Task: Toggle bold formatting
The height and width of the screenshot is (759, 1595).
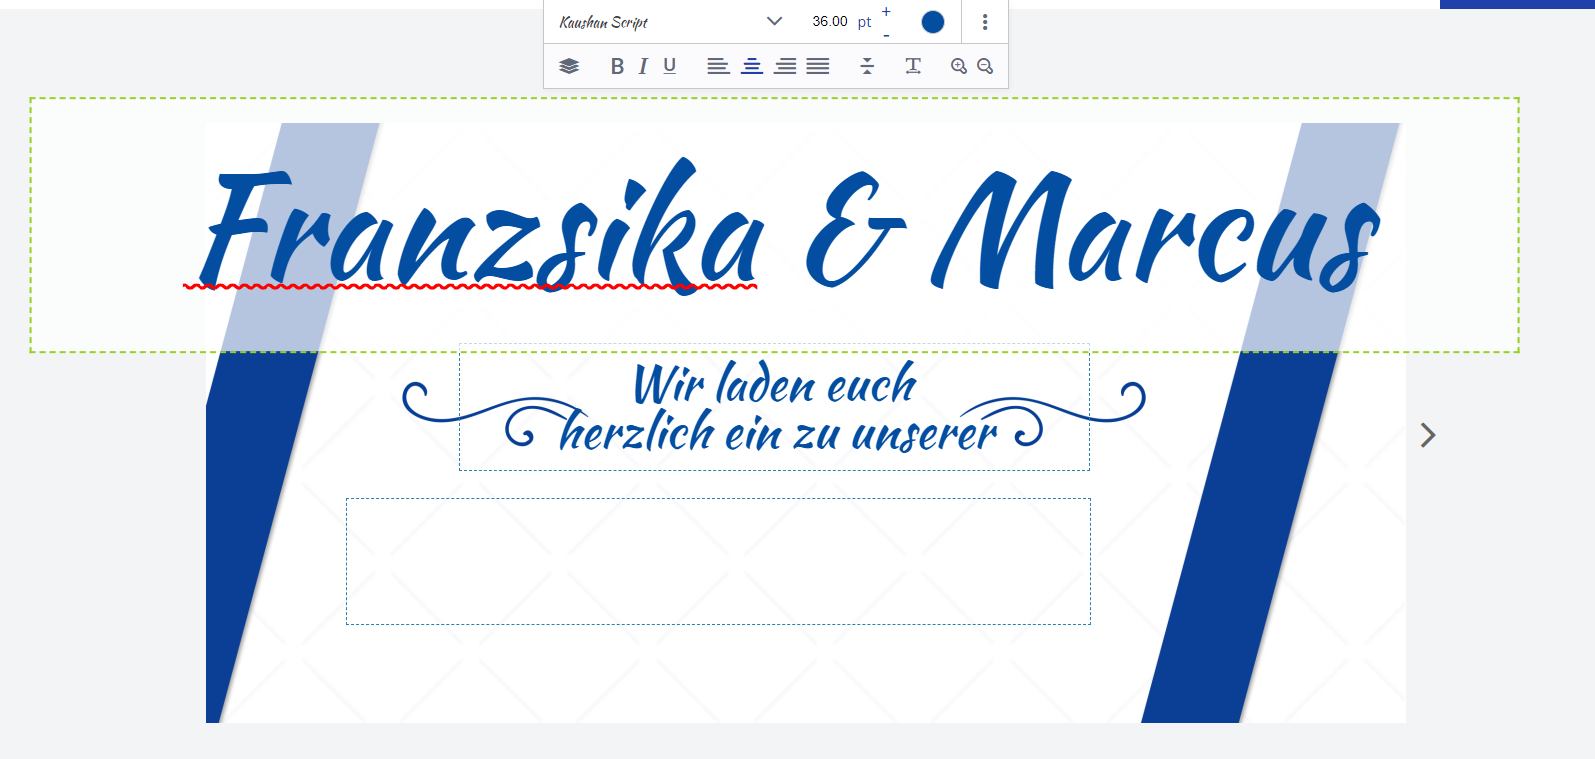Action: [617, 66]
